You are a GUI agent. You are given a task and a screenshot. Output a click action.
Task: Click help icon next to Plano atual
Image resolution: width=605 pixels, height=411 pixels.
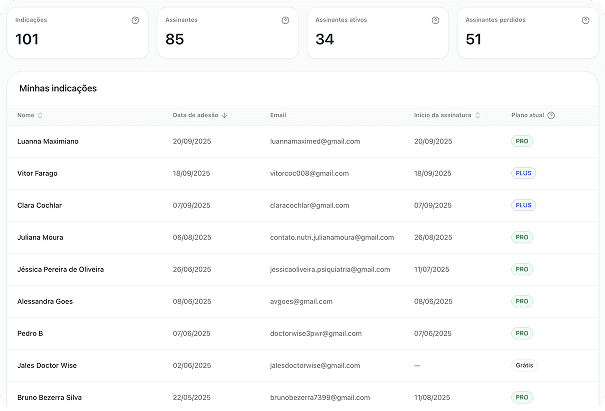551,115
